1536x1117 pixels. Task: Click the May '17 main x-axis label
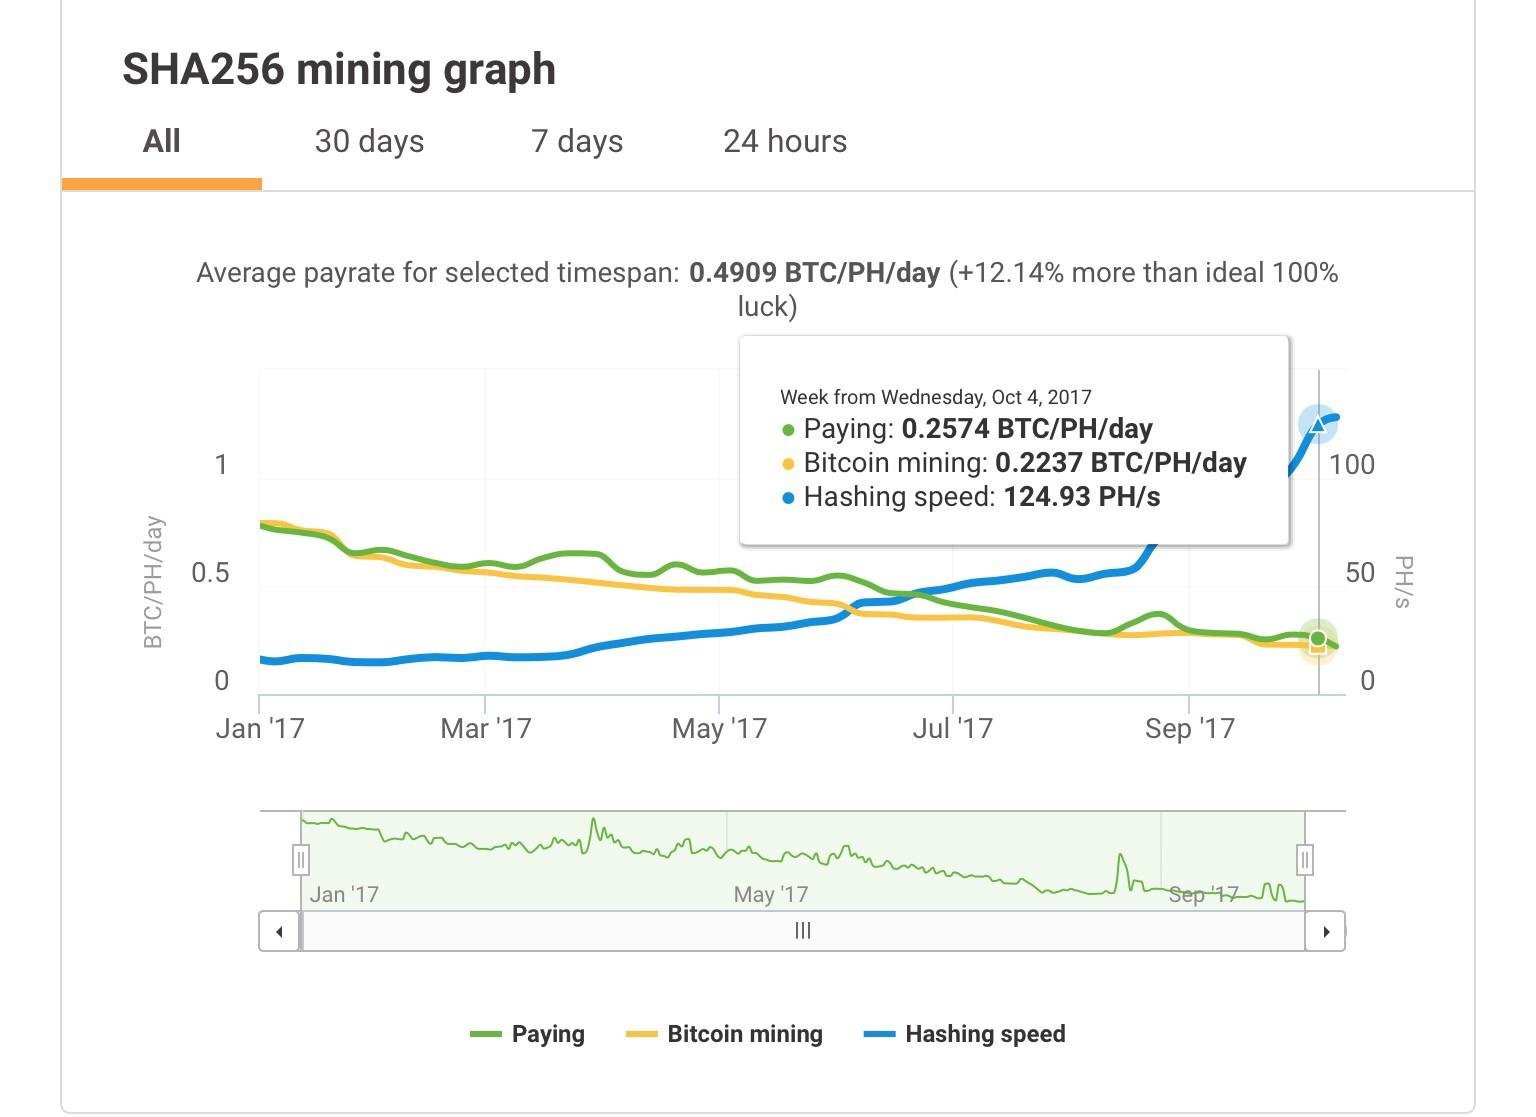pos(719,728)
